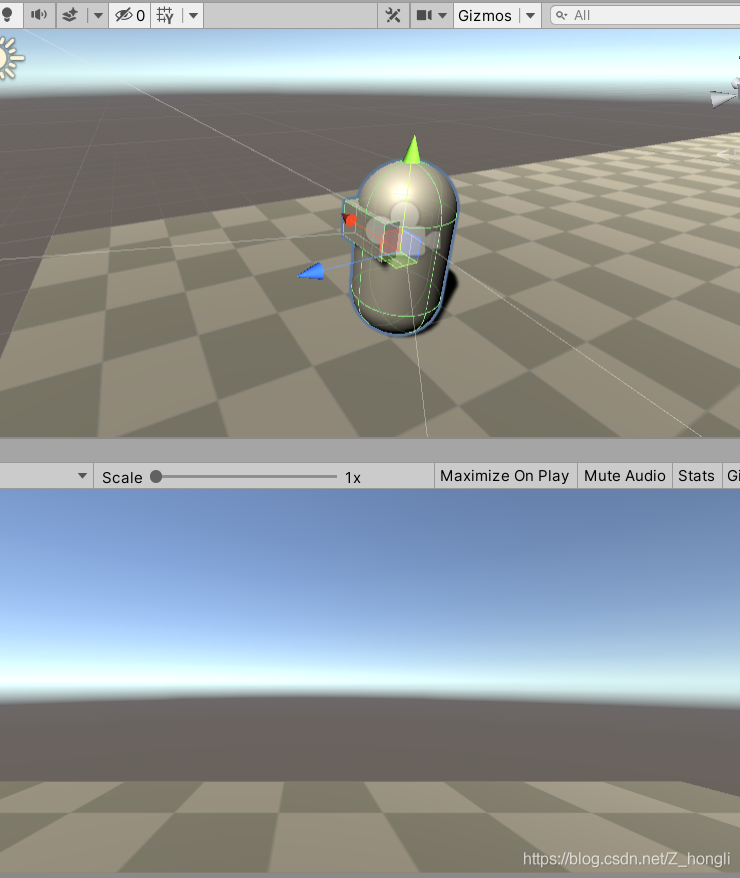
Task: Click the 1x scale value text
Action: click(353, 478)
